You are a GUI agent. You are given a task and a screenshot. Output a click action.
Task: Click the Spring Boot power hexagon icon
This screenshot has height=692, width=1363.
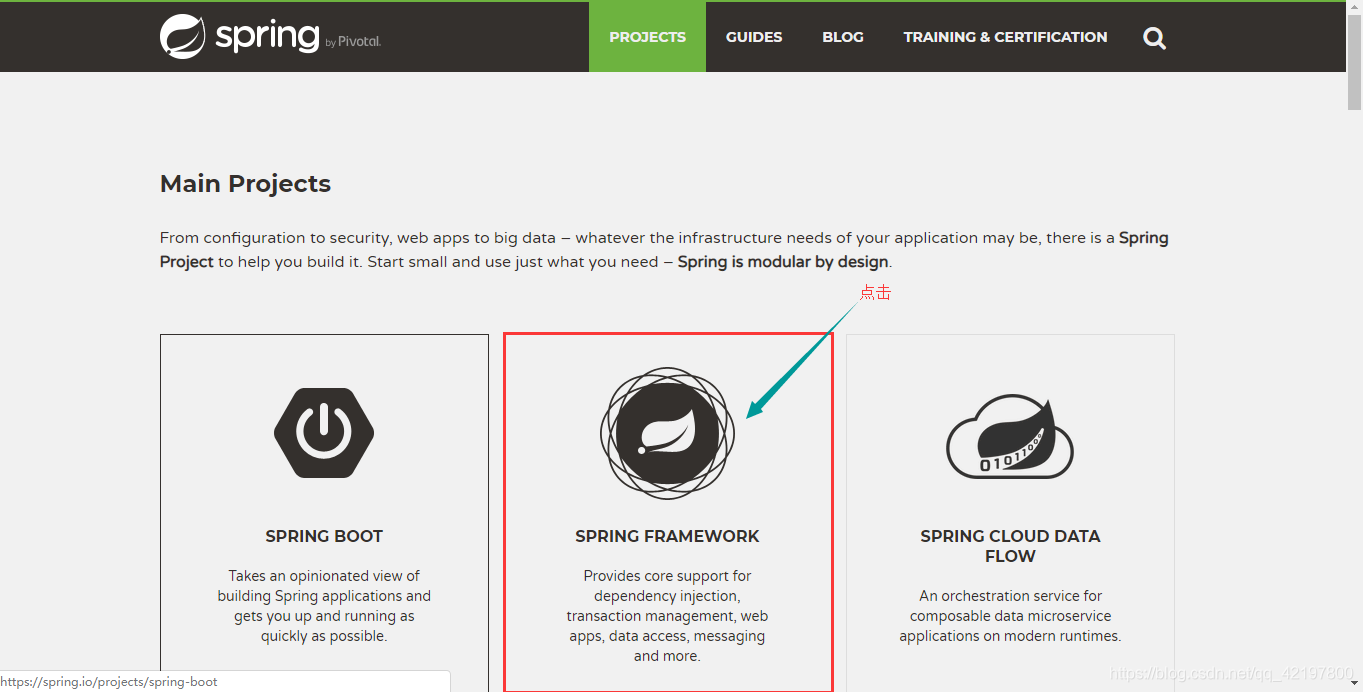point(324,433)
